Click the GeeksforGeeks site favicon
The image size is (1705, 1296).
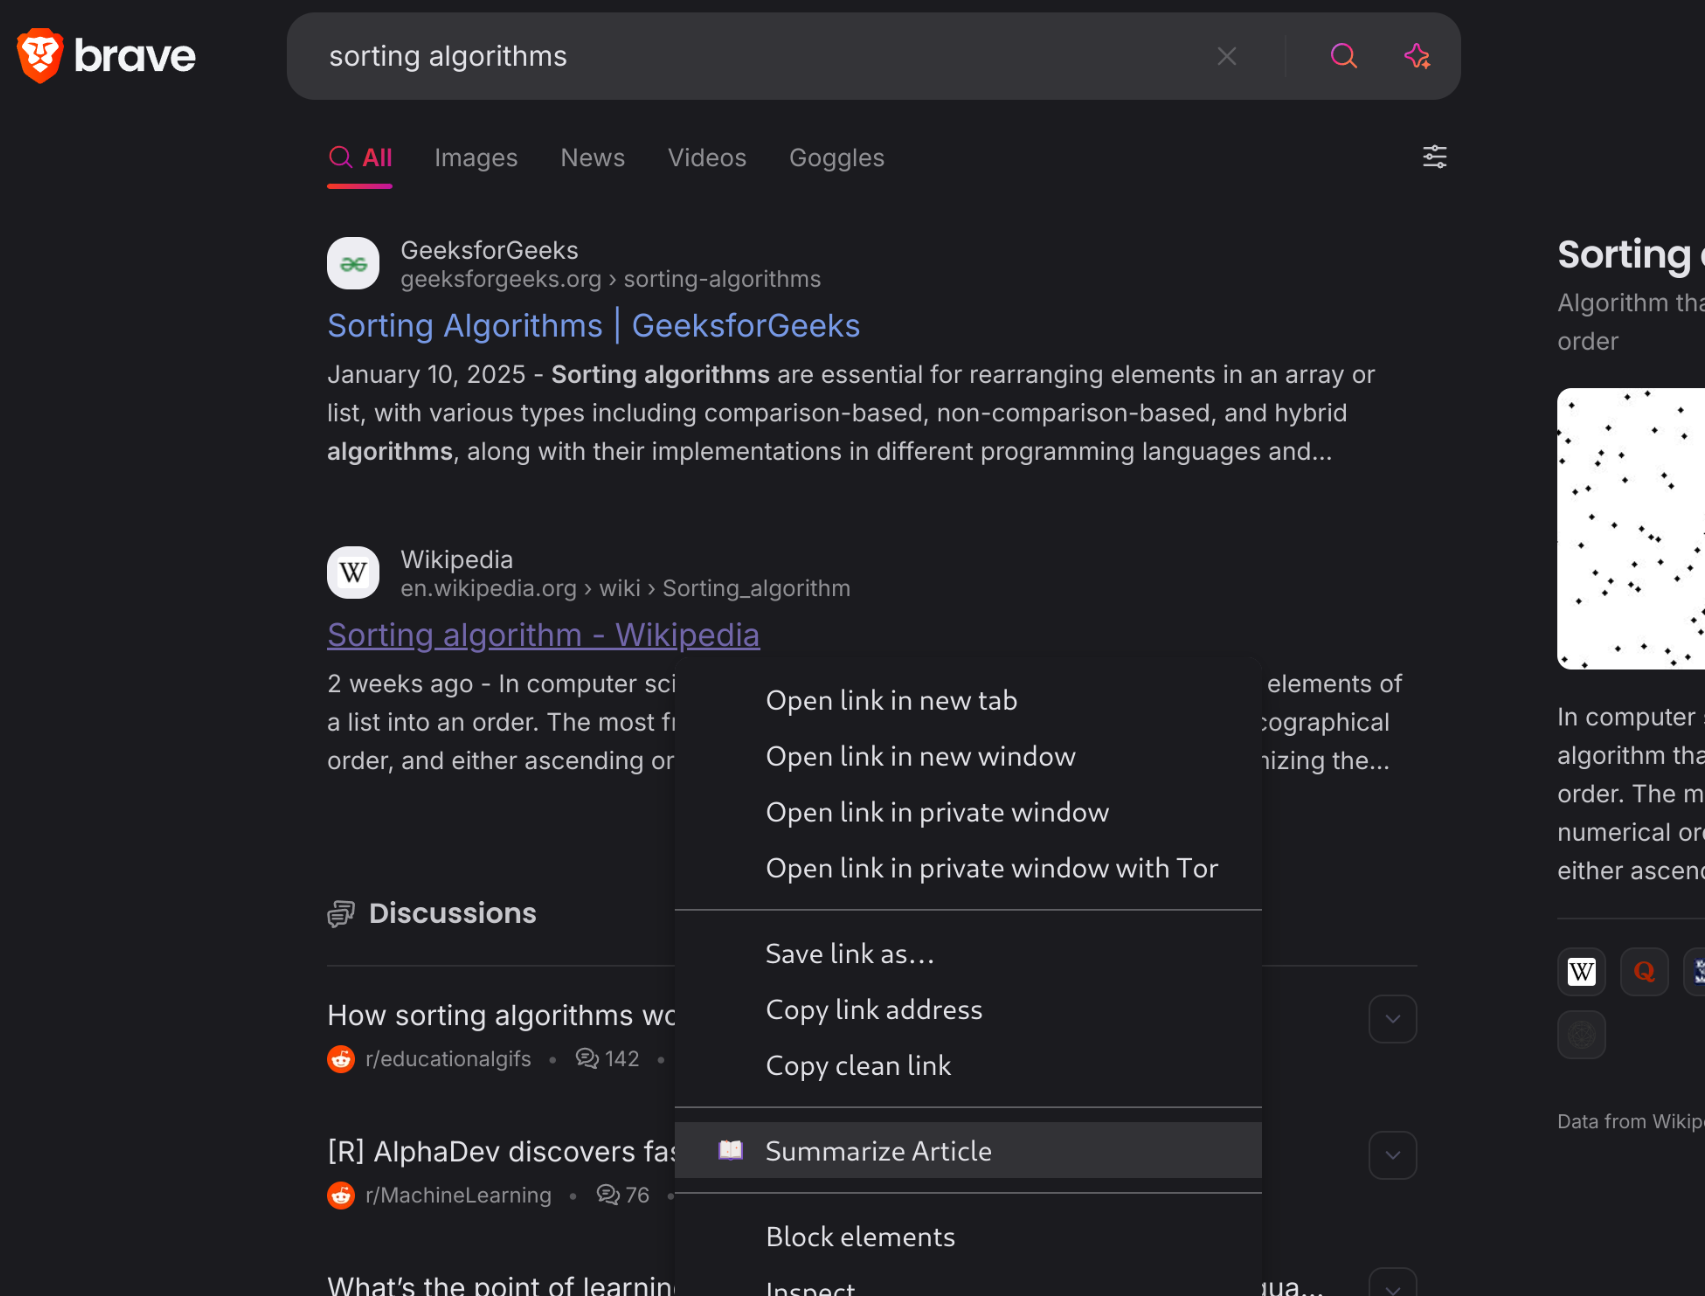[353, 264]
